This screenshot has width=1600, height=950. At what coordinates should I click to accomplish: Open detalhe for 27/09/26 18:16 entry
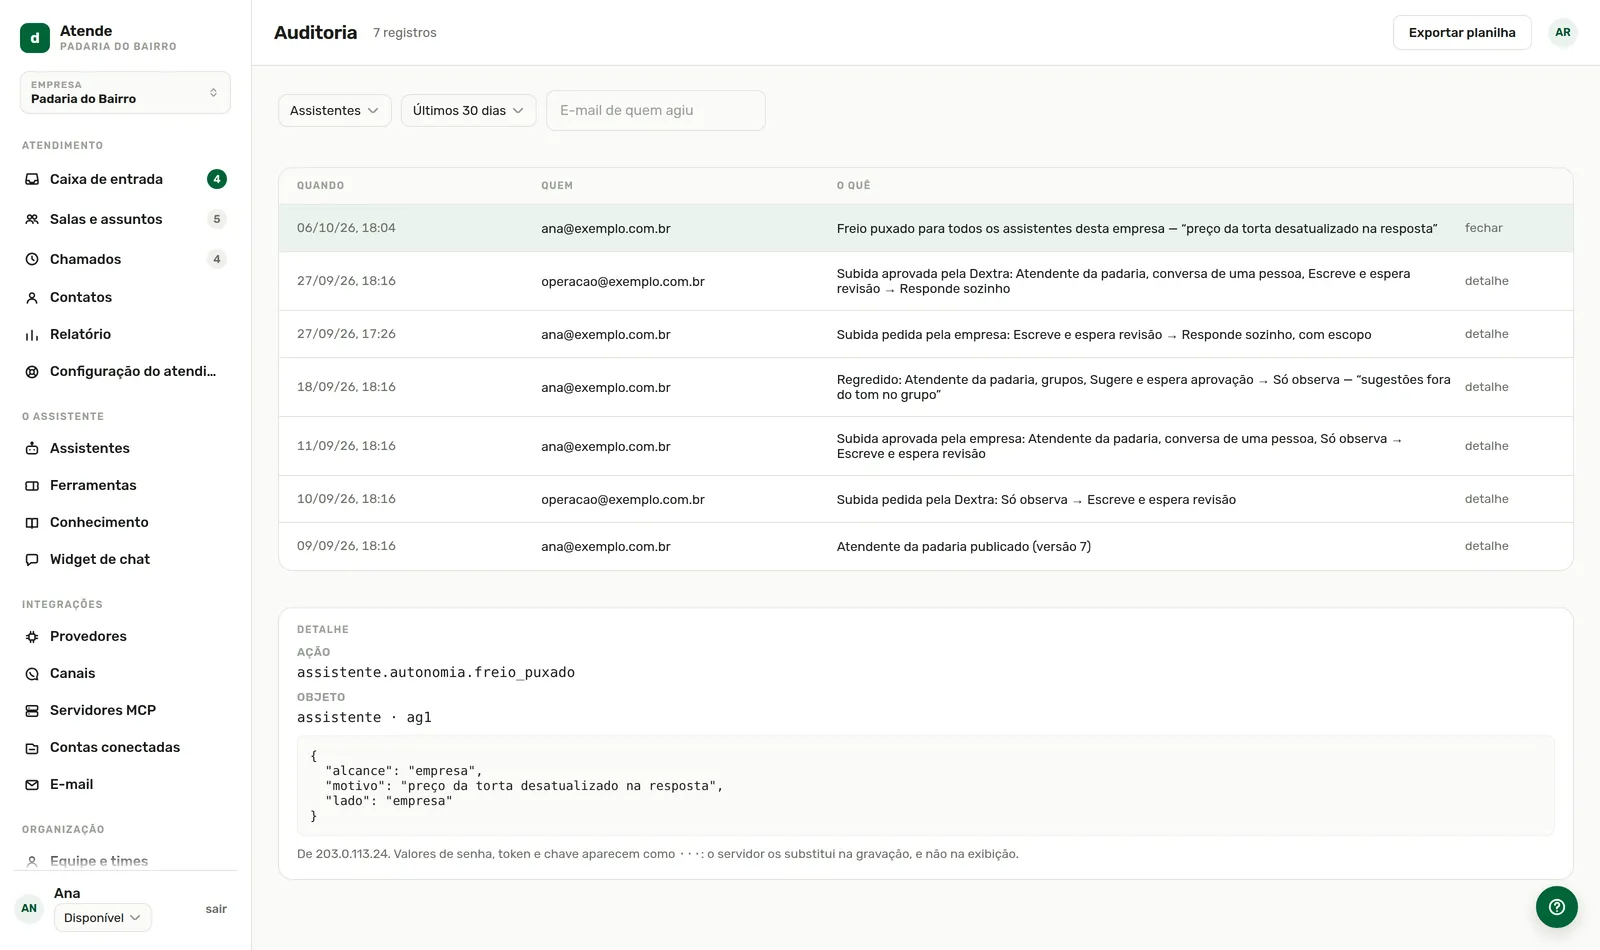(1486, 281)
